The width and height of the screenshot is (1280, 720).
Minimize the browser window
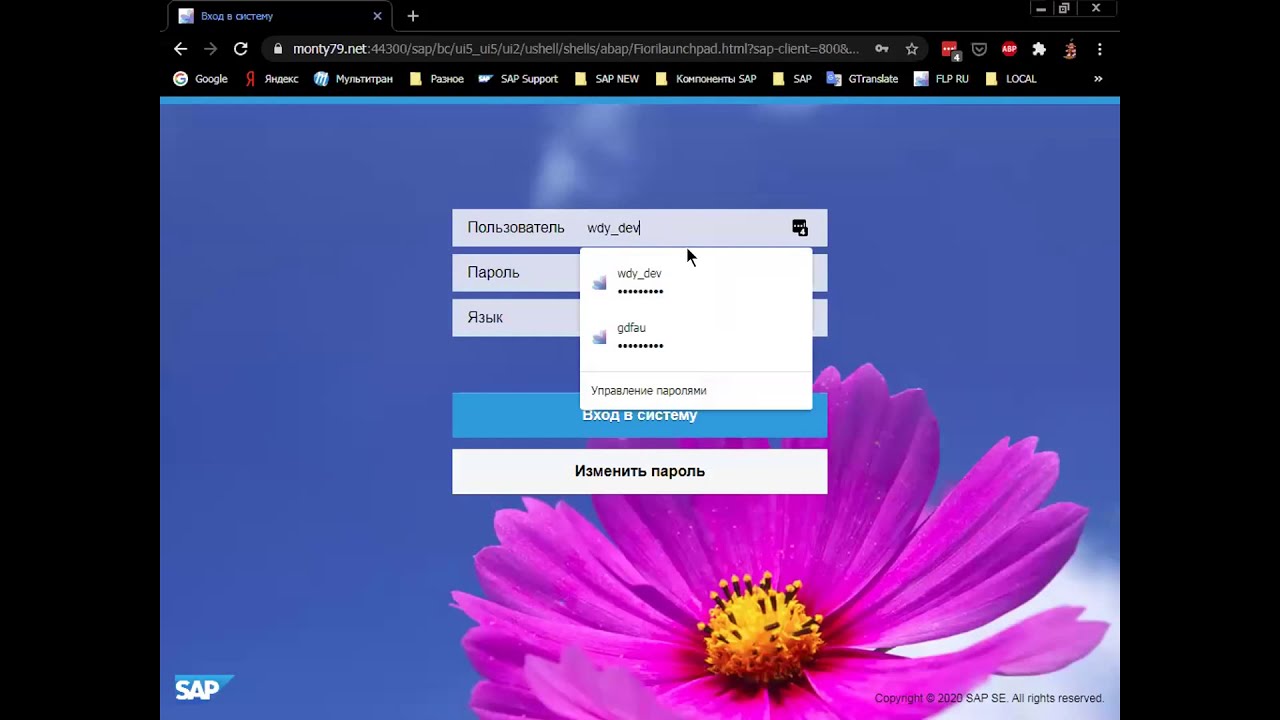(x=1041, y=9)
